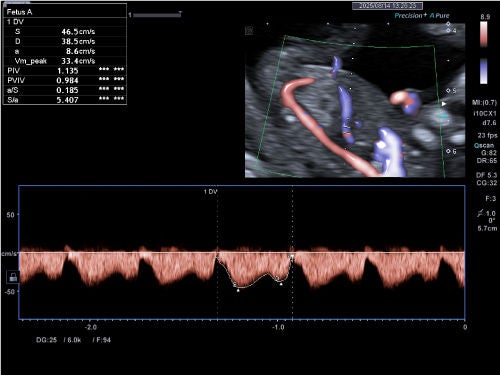Click the A Pure label
500x375 pixels.
pos(440,15)
